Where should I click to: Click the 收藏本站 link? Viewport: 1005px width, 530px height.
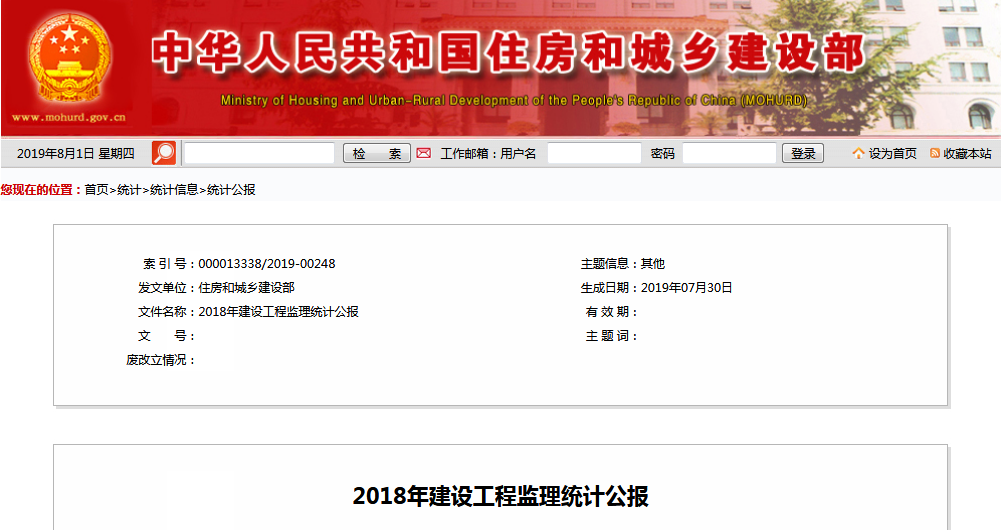pyautogui.click(x=967, y=154)
